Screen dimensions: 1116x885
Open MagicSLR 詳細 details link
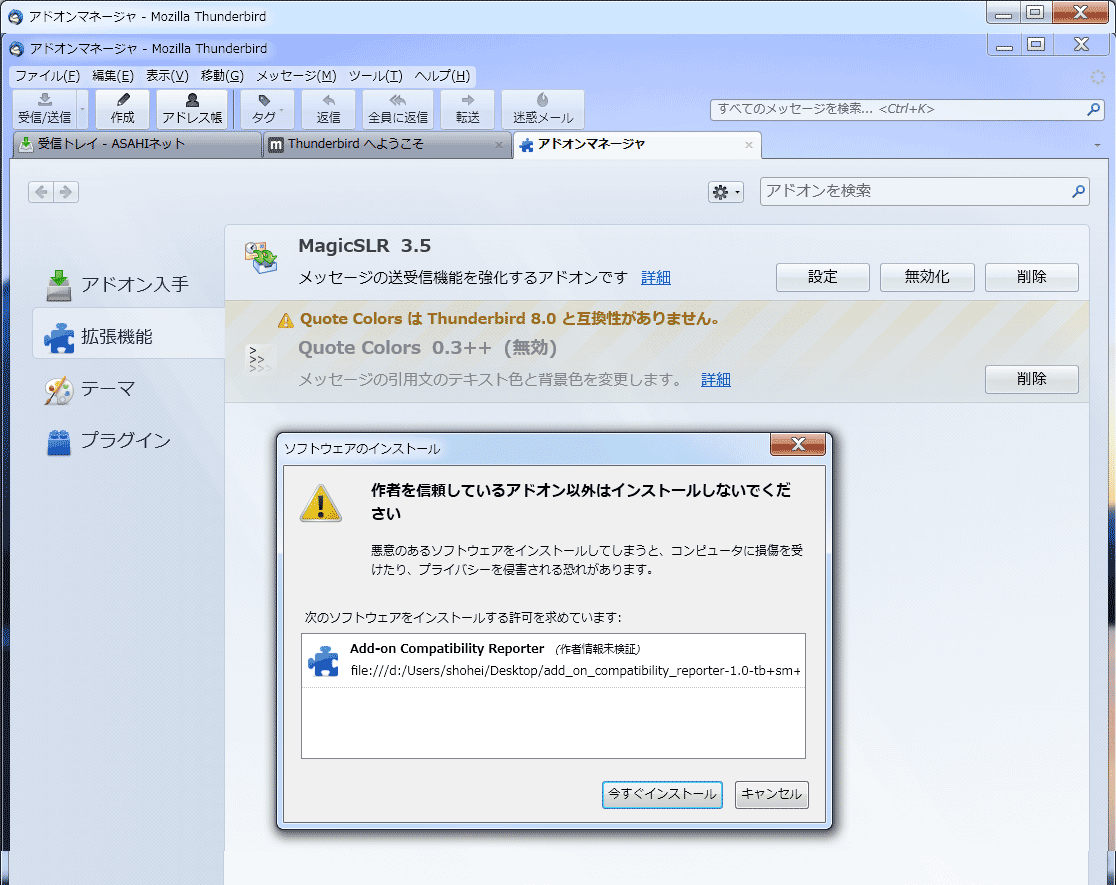pyautogui.click(x=656, y=278)
